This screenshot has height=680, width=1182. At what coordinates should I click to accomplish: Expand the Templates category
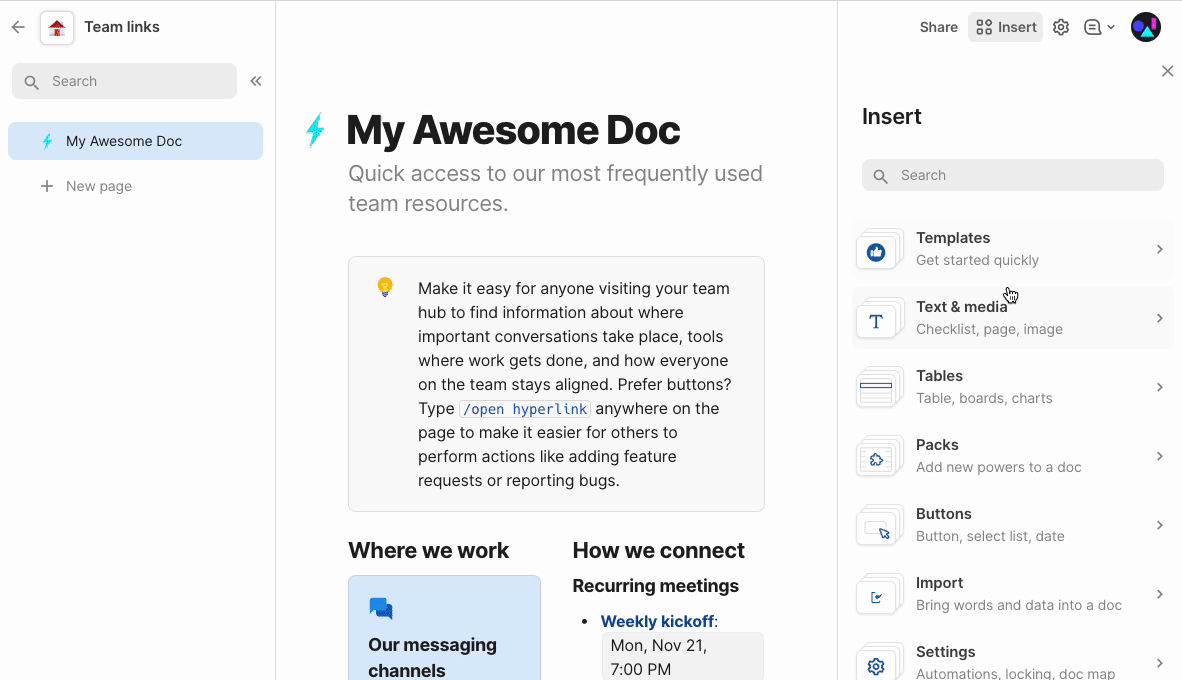[x=1012, y=249]
